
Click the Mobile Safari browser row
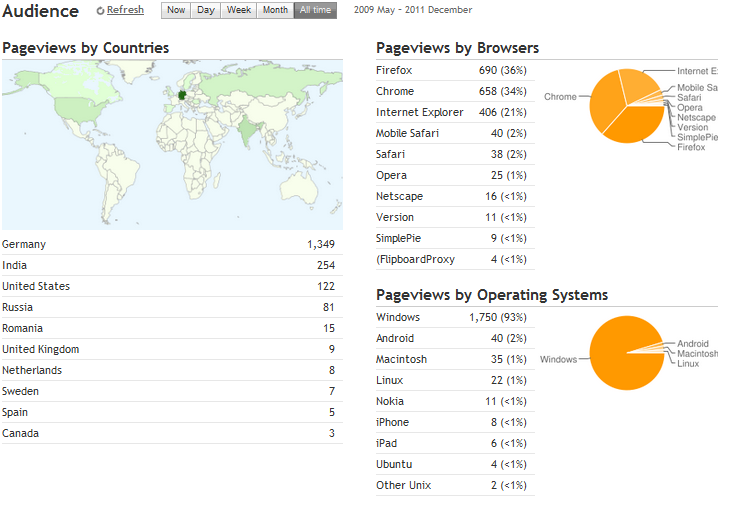click(455, 133)
